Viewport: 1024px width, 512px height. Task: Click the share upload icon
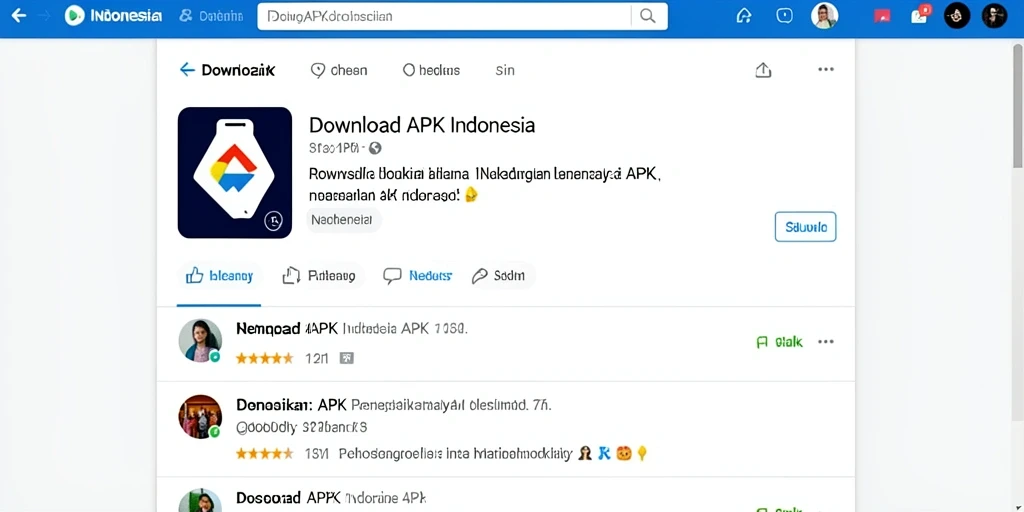click(x=763, y=70)
